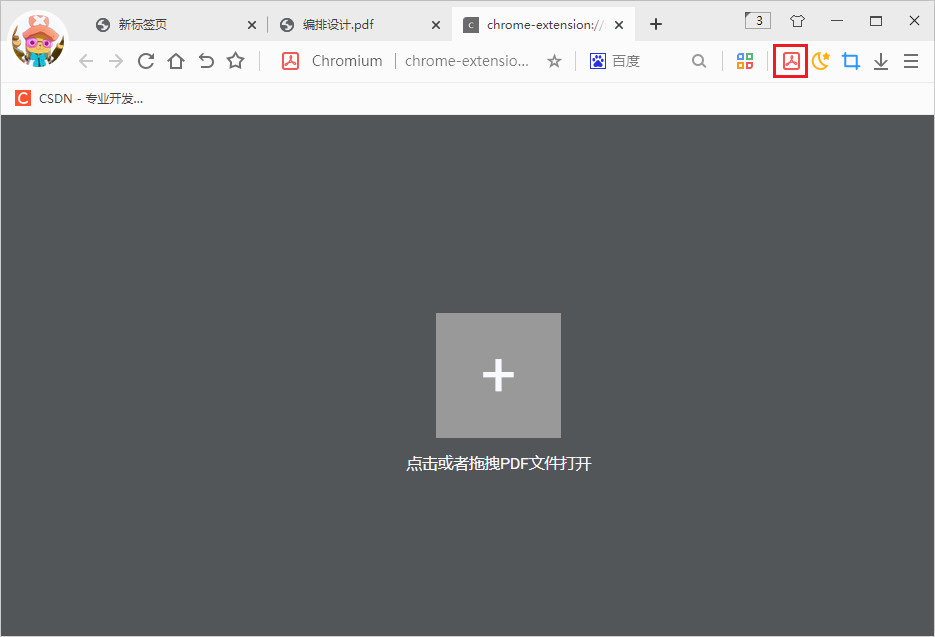Open the tab counter showing 3

click(x=757, y=20)
